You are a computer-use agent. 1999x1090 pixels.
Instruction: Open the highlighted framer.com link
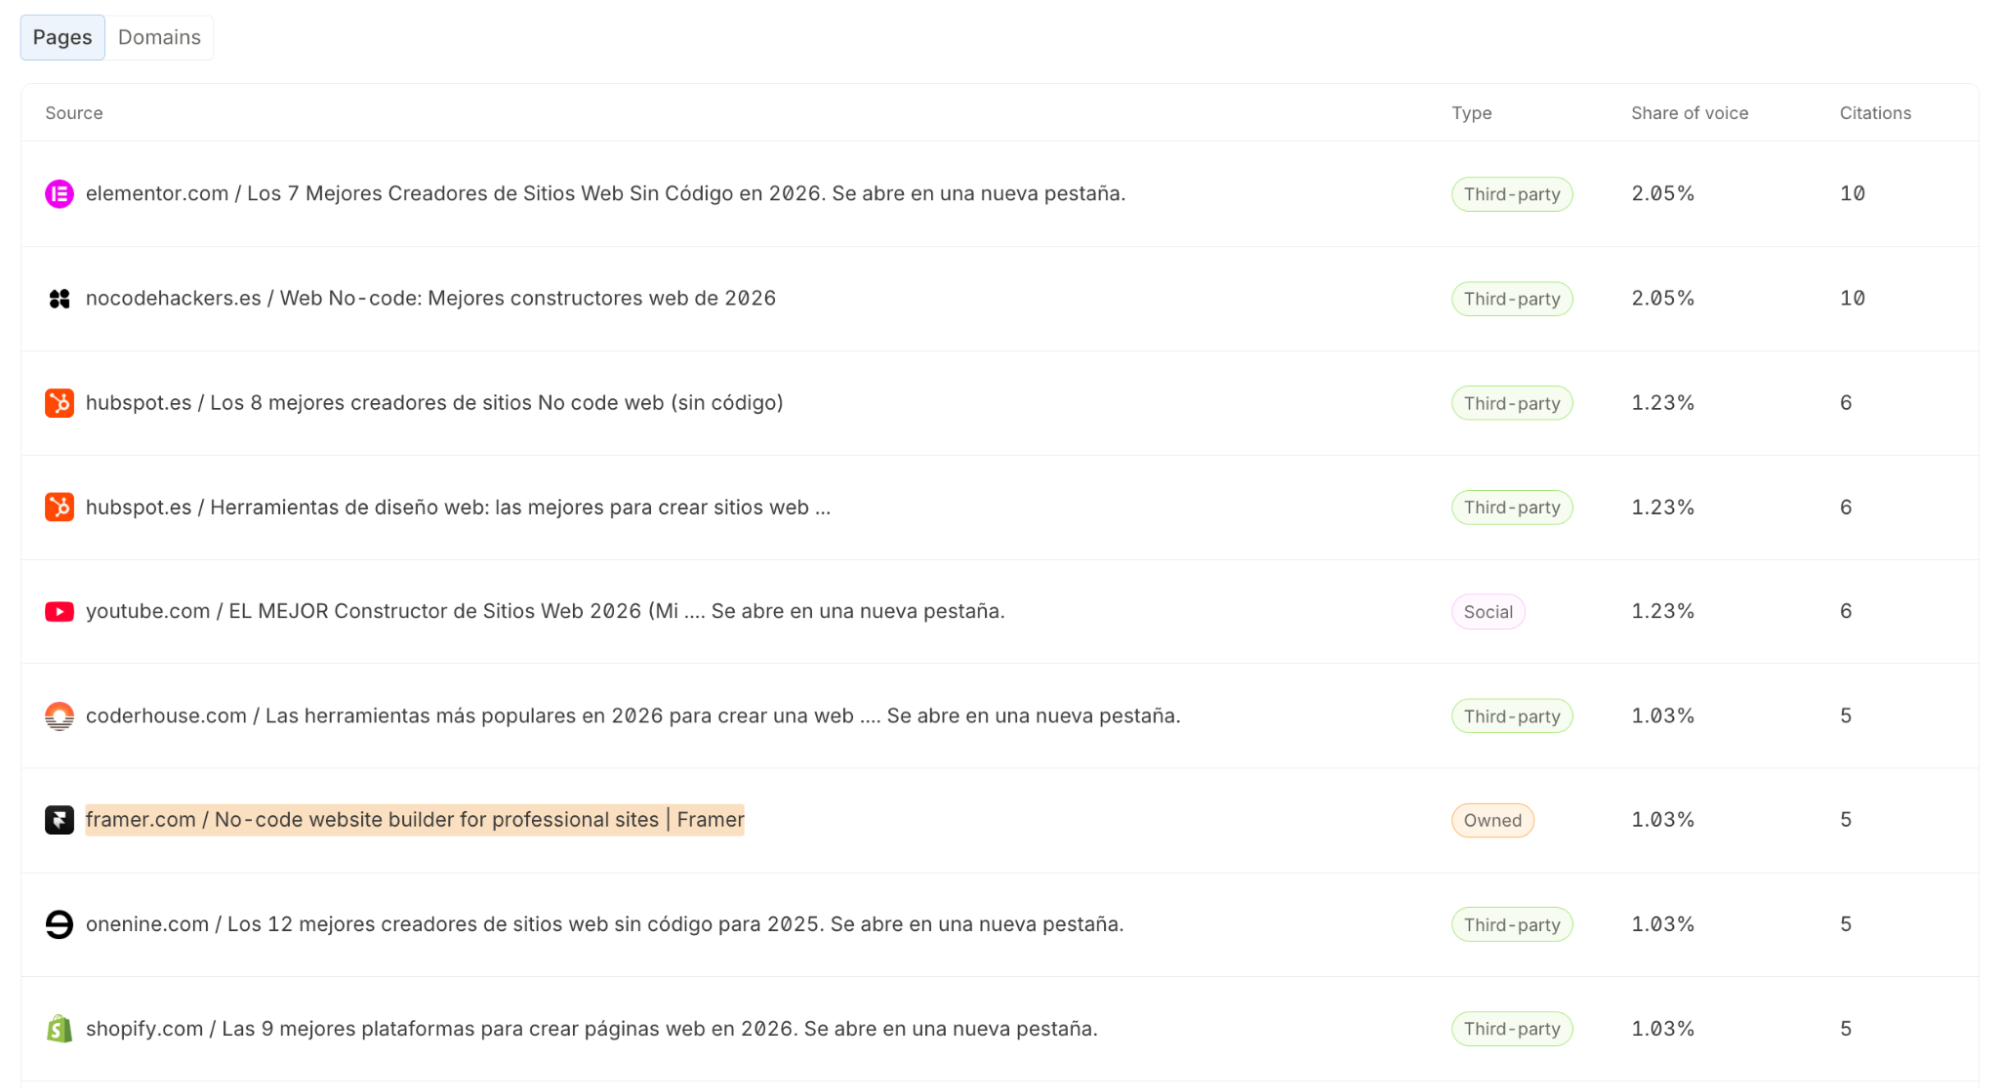(x=415, y=820)
